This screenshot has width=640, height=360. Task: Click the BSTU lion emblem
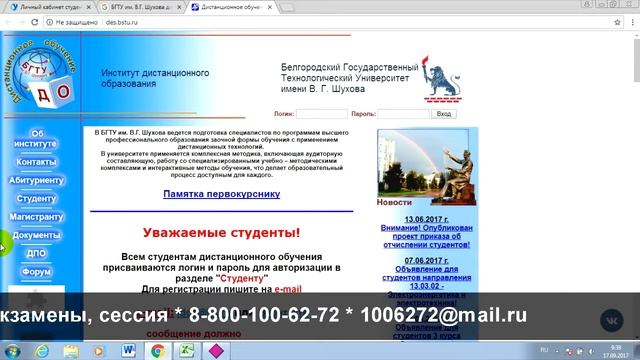[x=442, y=80]
